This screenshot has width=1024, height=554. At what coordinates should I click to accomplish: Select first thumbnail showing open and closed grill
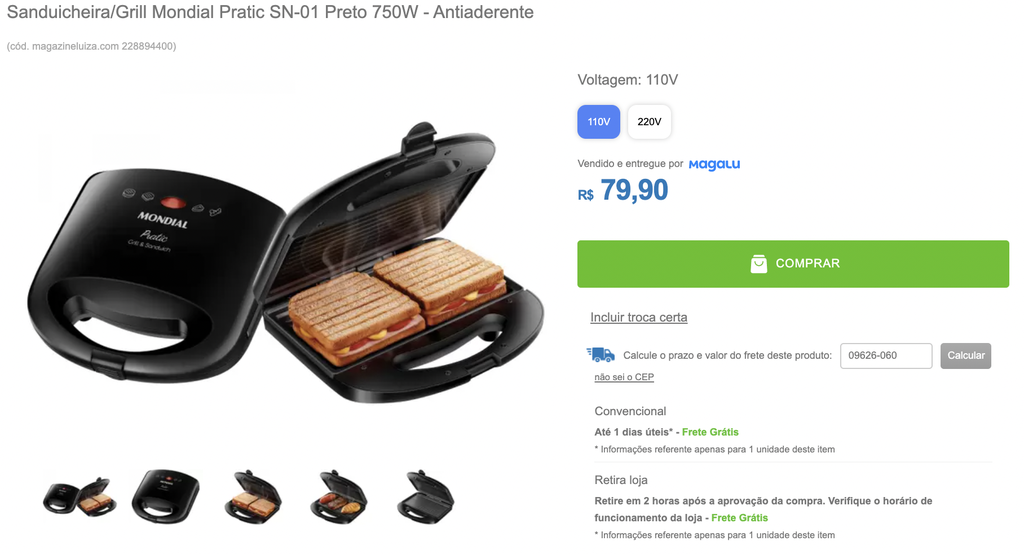(80, 498)
